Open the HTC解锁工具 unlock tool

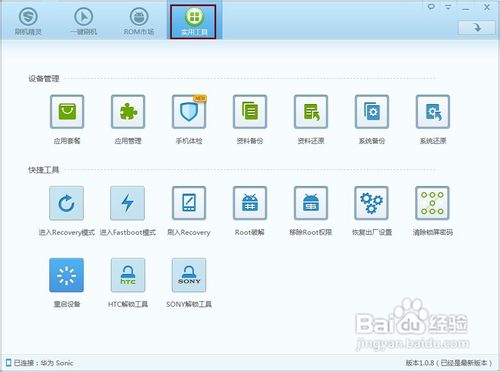click(x=128, y=275)
